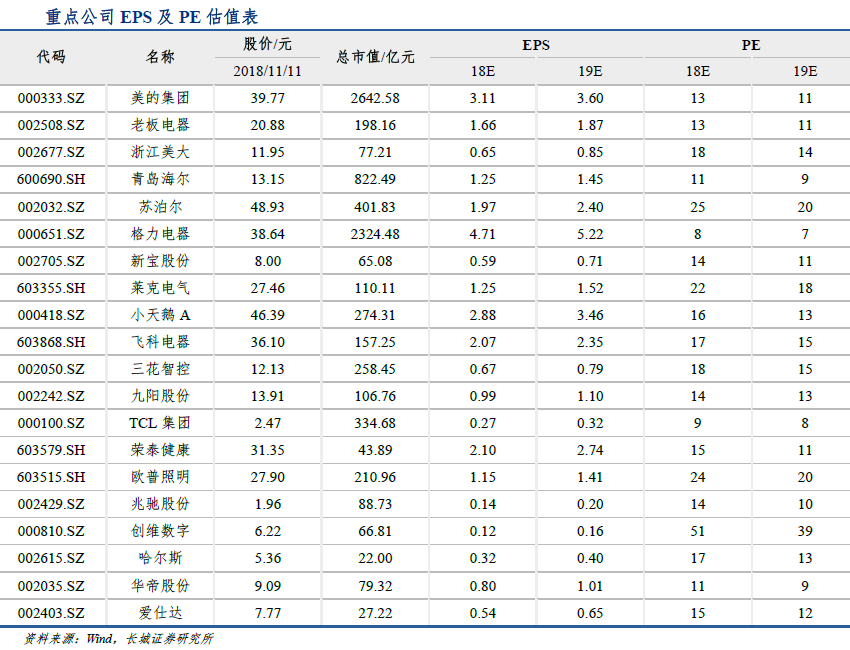Select the 名称 column header

(160, 58)
